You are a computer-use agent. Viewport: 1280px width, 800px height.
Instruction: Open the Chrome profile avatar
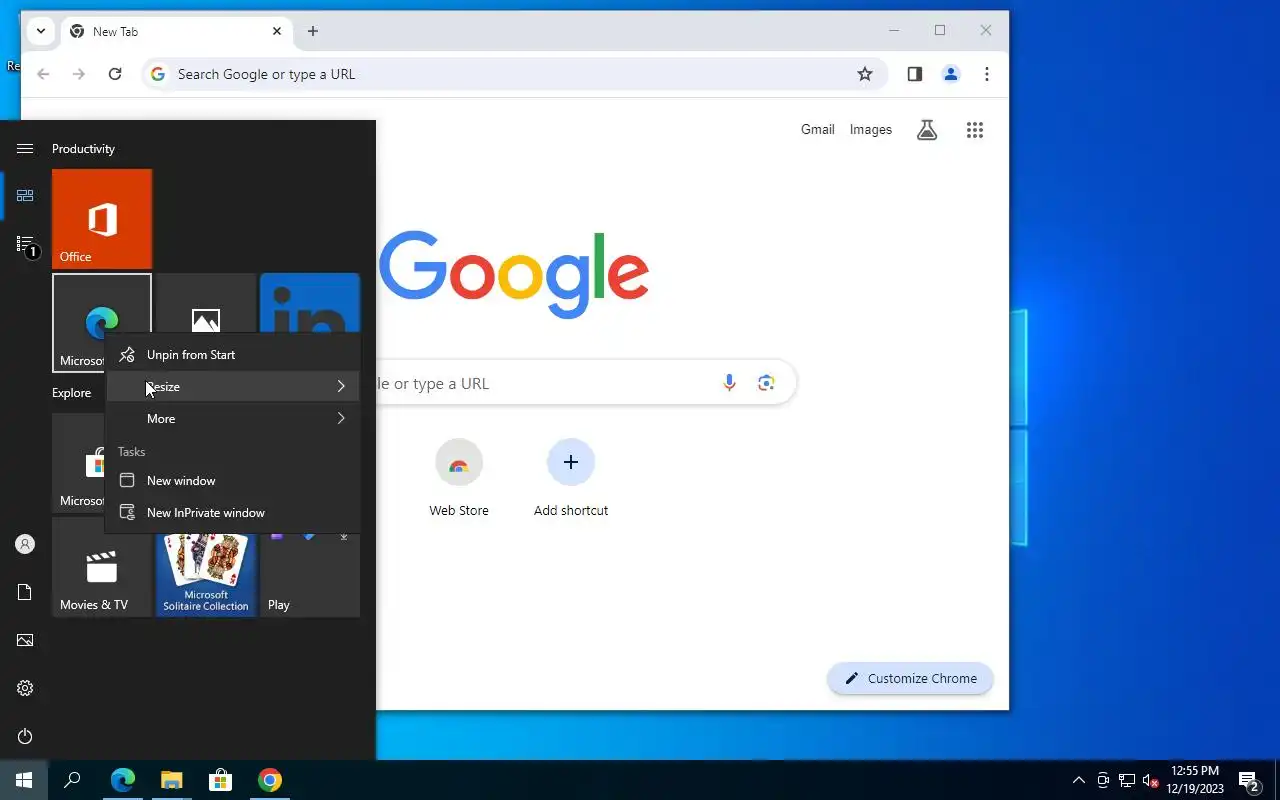[x=951, y=74]
